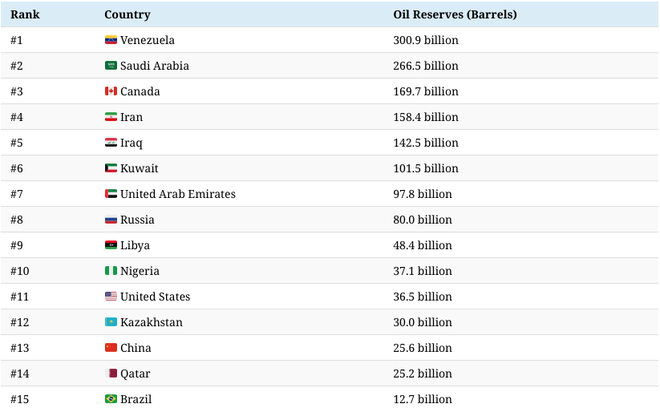Click the United States flag icon
The width and height of the screenshot is (660, 416).
point(111,297)
